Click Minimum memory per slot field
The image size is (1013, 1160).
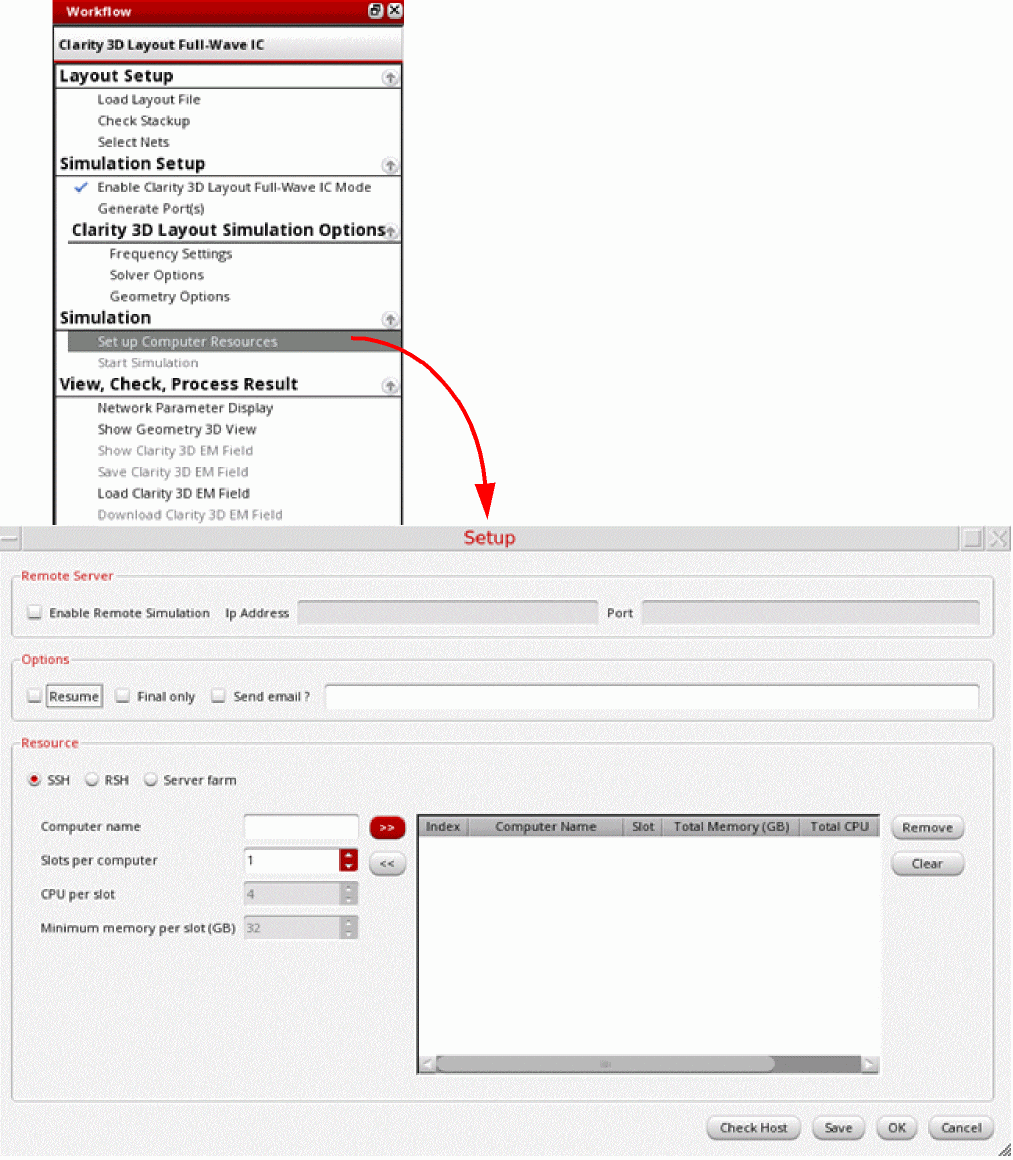292,928
